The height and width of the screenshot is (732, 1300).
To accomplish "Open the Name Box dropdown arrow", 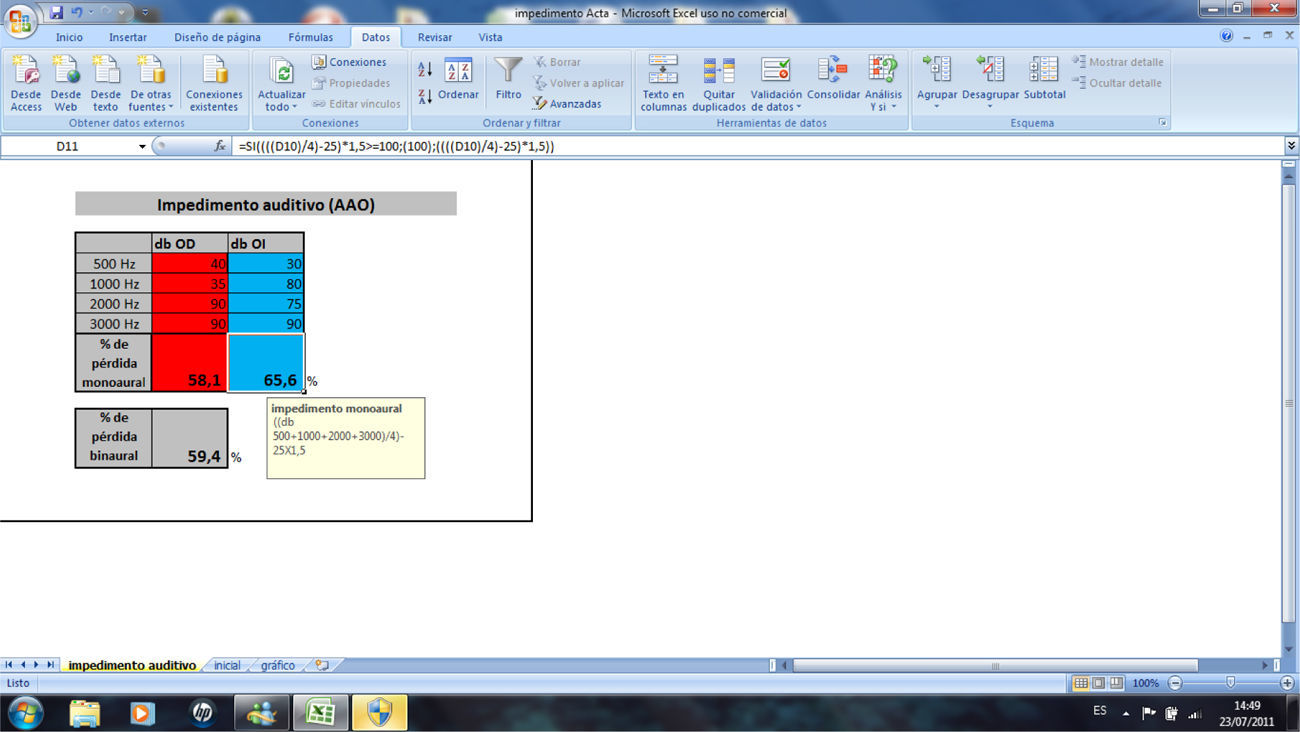I will coord(142,146).
